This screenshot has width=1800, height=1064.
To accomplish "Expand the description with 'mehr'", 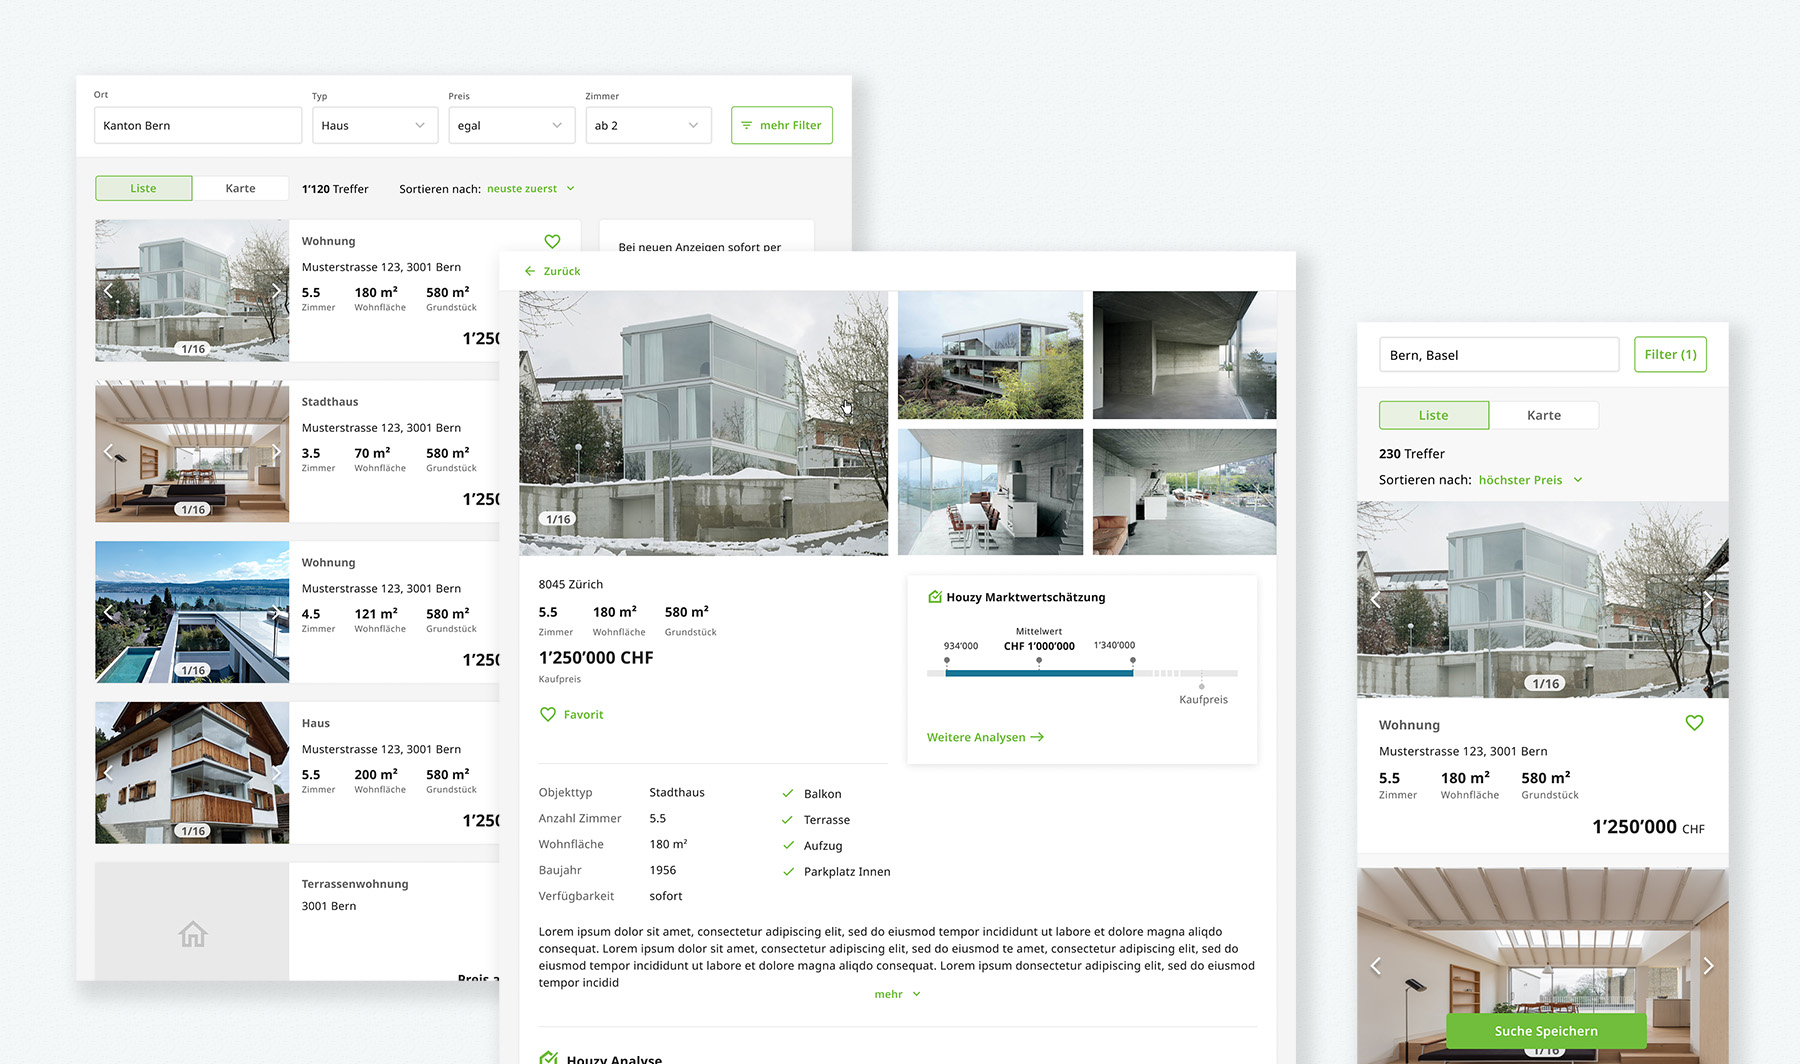I will [897, 994].
